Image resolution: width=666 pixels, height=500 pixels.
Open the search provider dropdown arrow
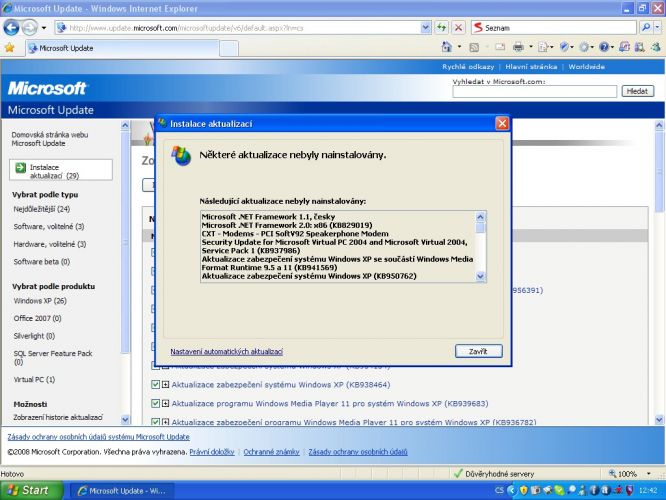[x=657, y=28]
